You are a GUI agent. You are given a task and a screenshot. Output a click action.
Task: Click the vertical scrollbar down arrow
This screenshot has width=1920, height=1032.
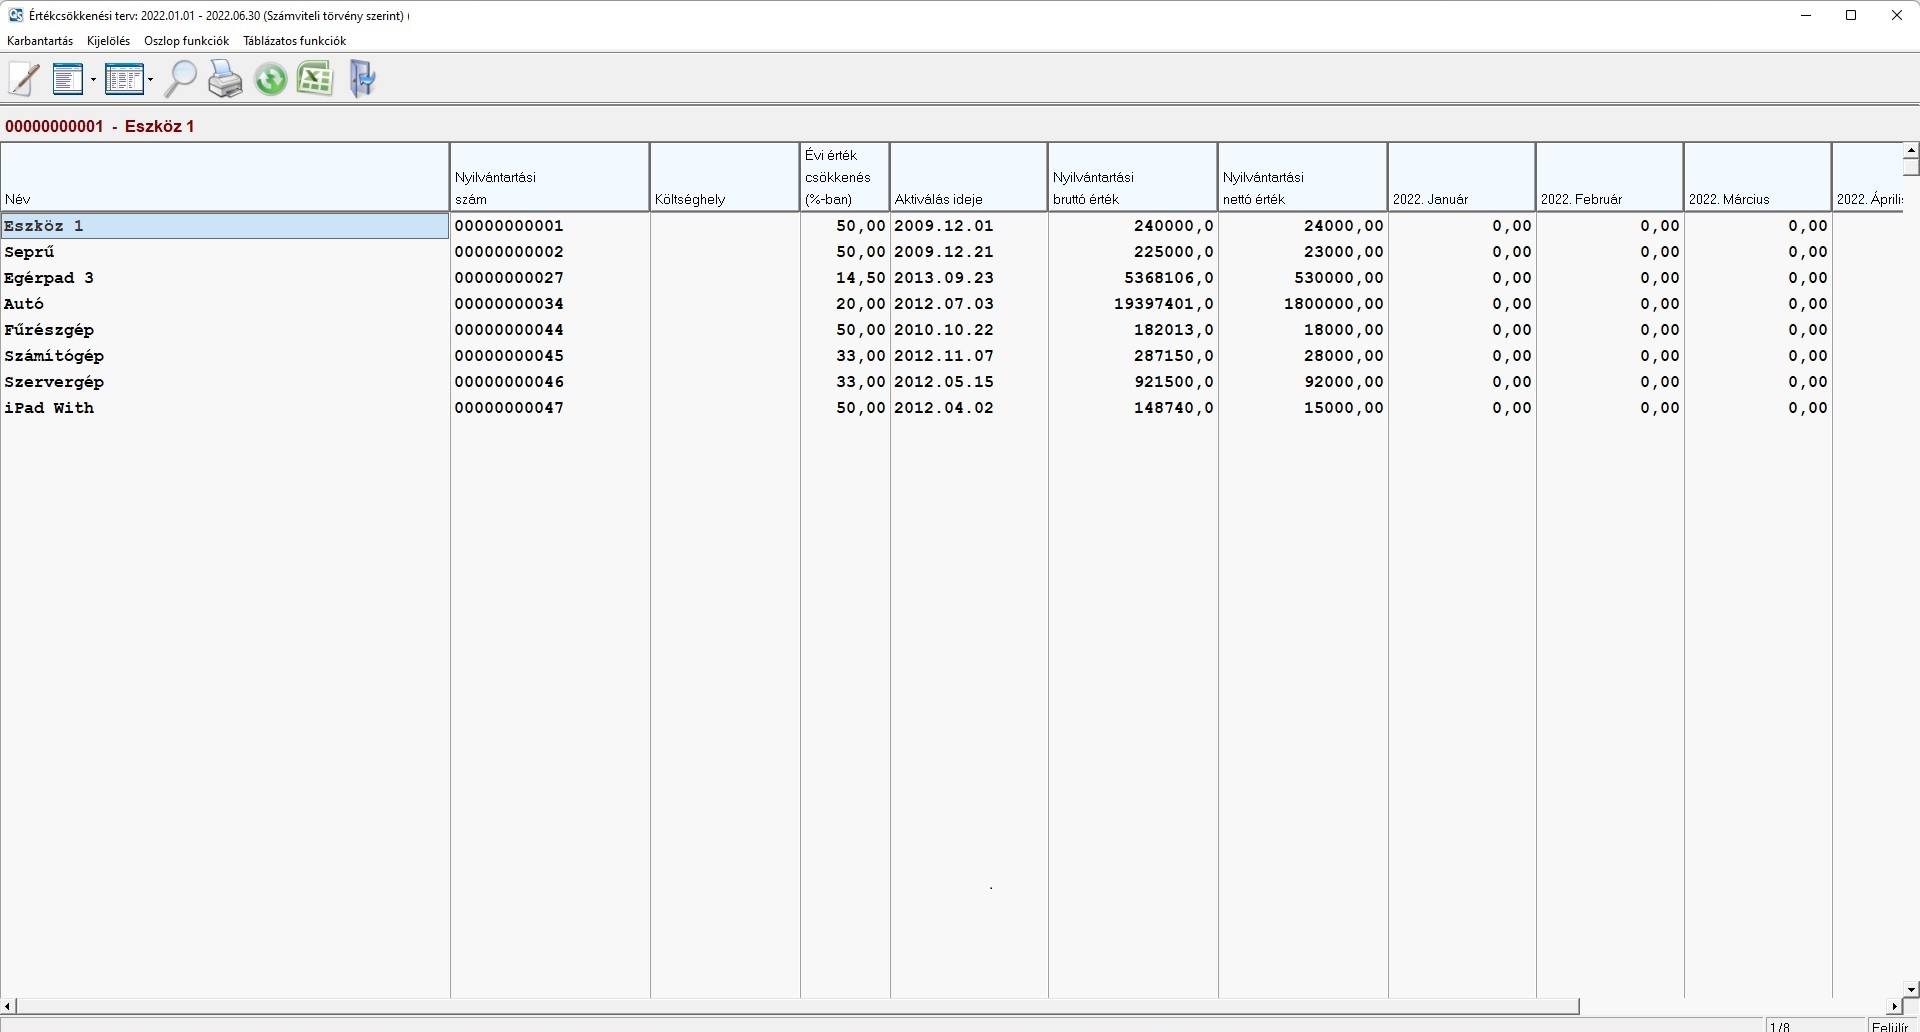point(1911,990)
